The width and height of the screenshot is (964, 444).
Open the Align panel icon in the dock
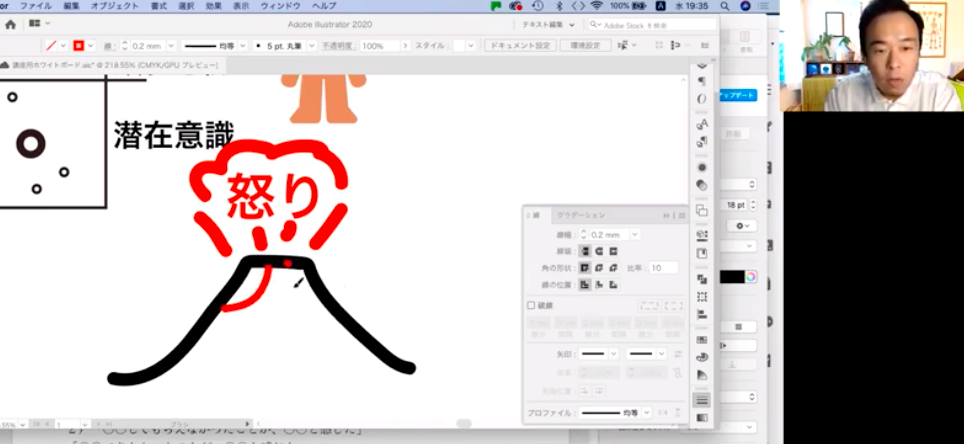tap(702, 314)
